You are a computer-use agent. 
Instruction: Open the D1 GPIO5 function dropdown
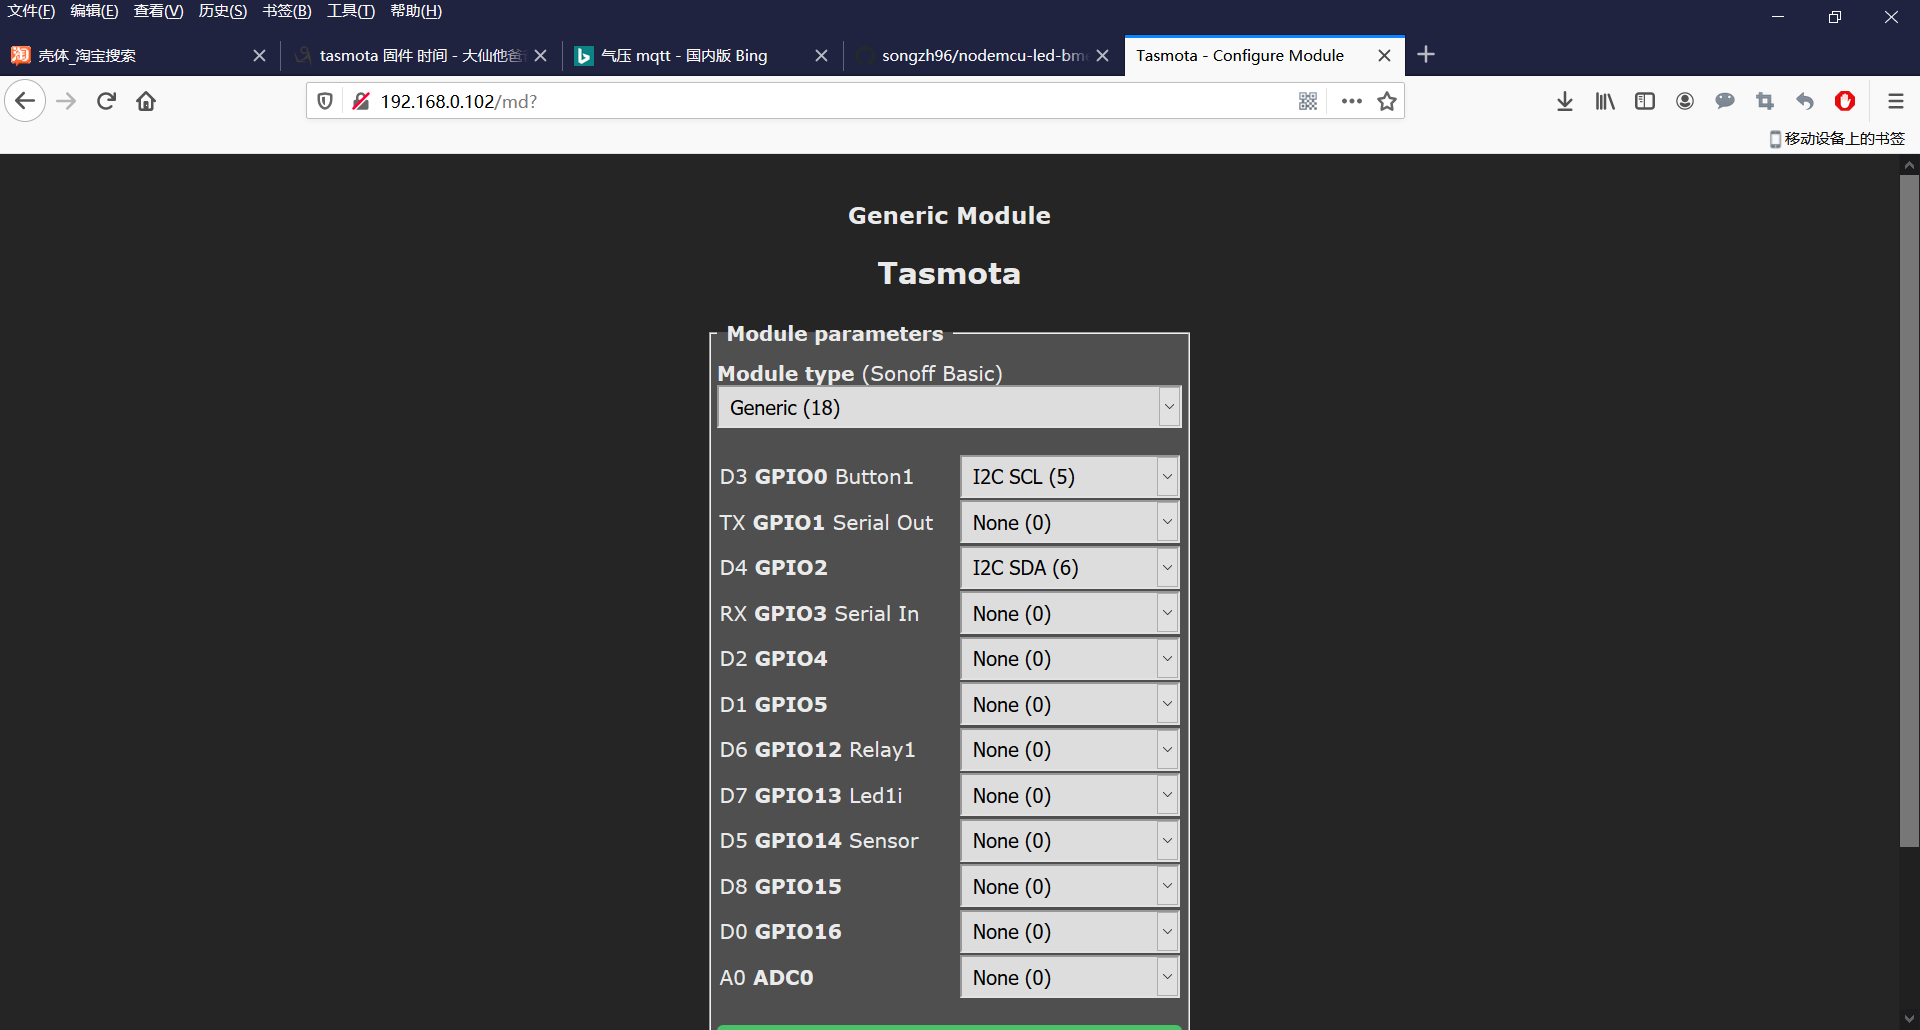[1070, 705]
